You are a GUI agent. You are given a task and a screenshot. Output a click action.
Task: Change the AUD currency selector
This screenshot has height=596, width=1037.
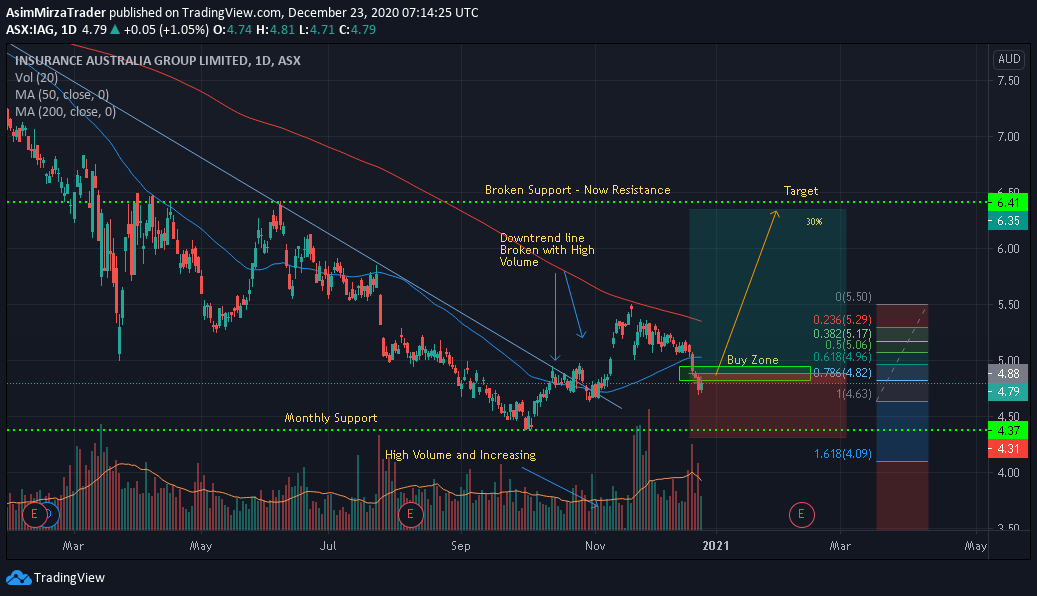pos(1009,59)
